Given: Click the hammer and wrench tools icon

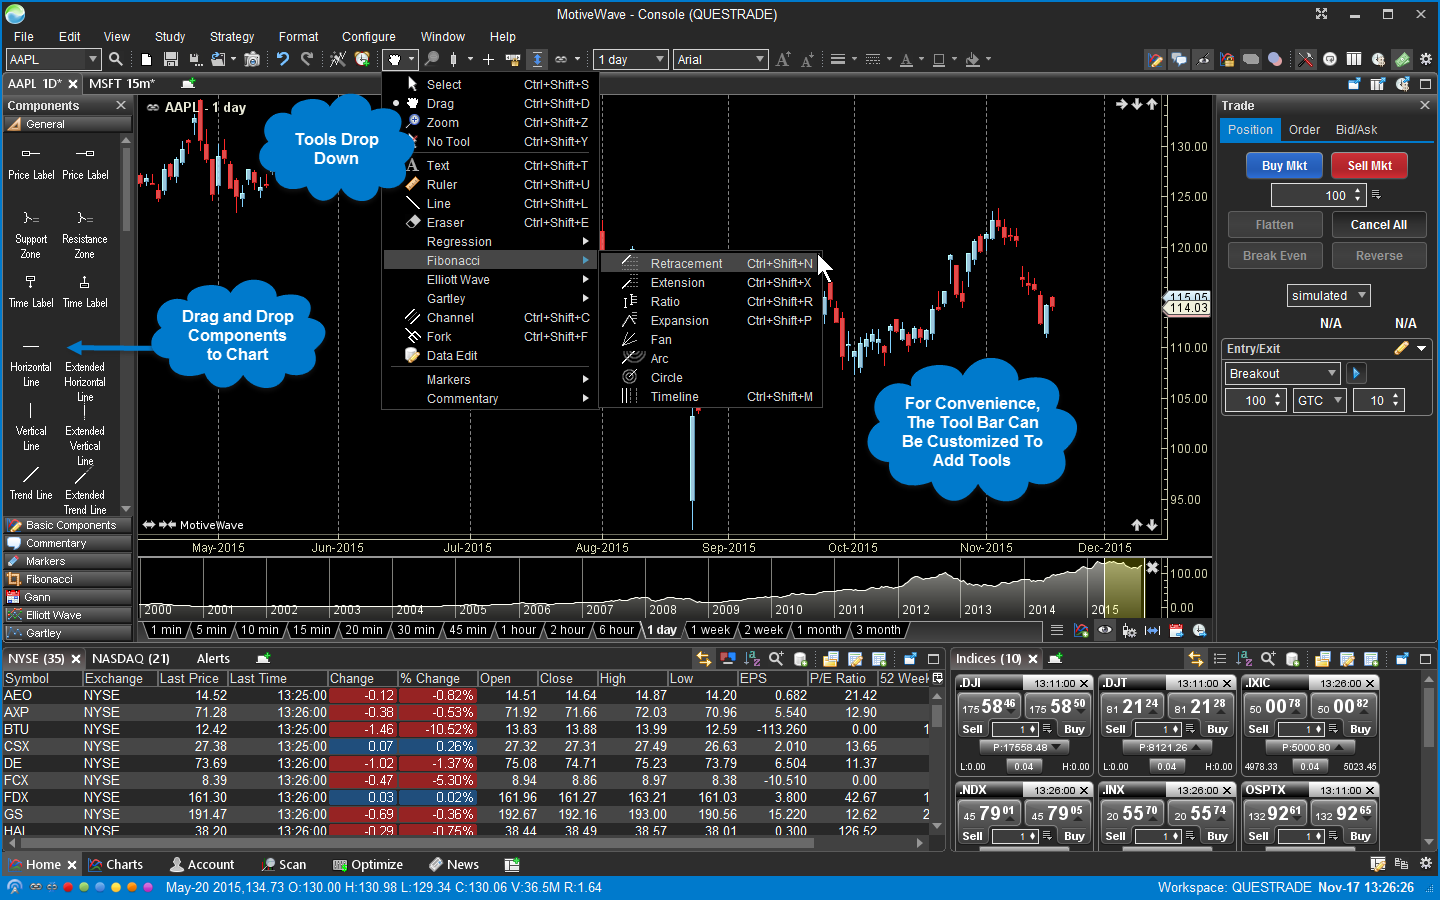Looking at the screenshot, I should pos(1305,59).
